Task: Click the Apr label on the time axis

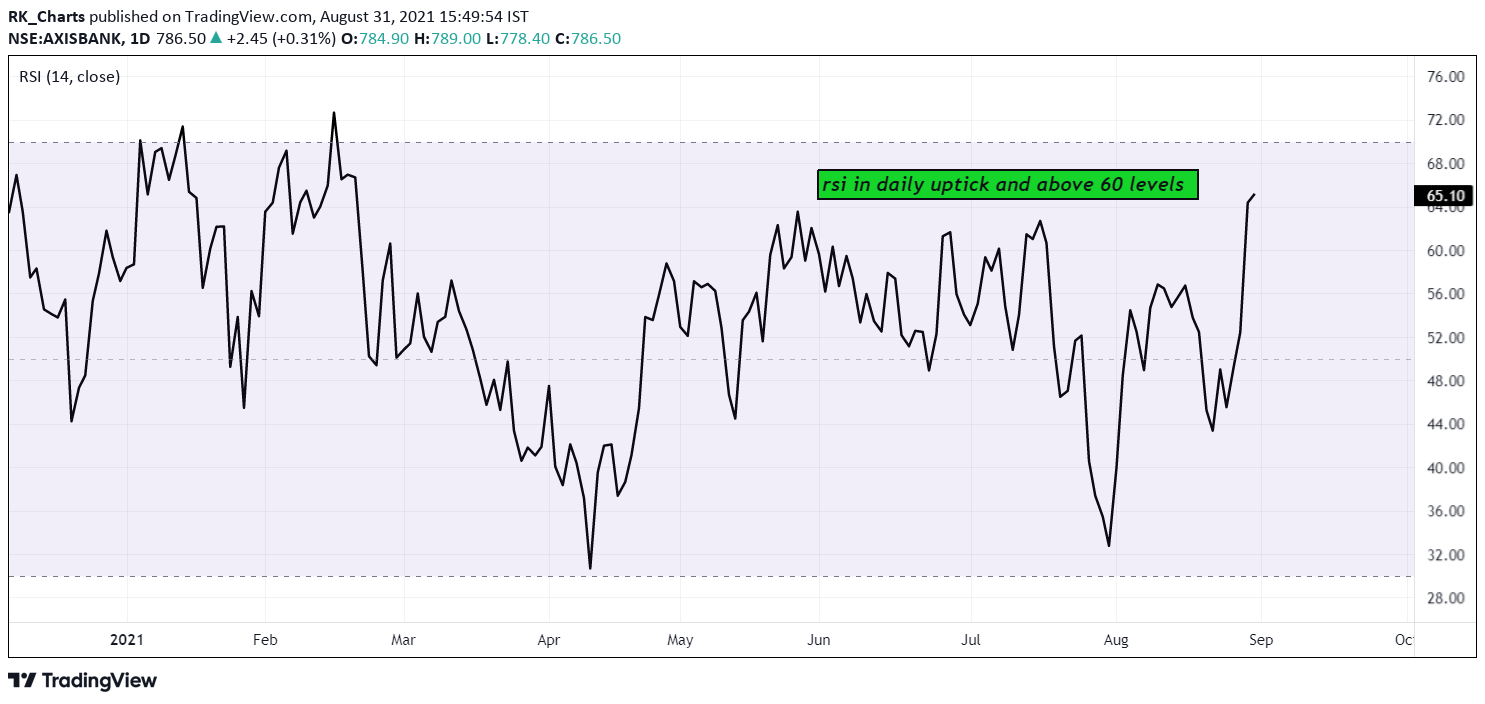Action: [x=549, y=639]
